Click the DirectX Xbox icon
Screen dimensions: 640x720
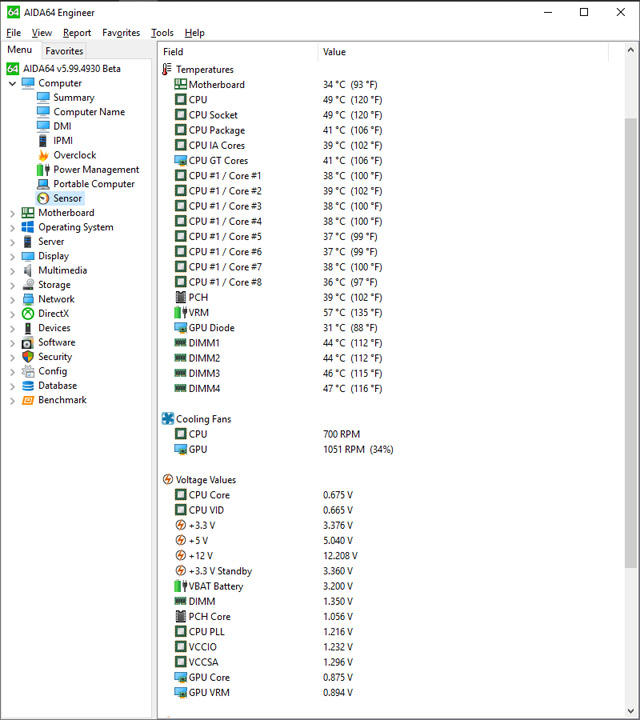[x=28, y=314]
